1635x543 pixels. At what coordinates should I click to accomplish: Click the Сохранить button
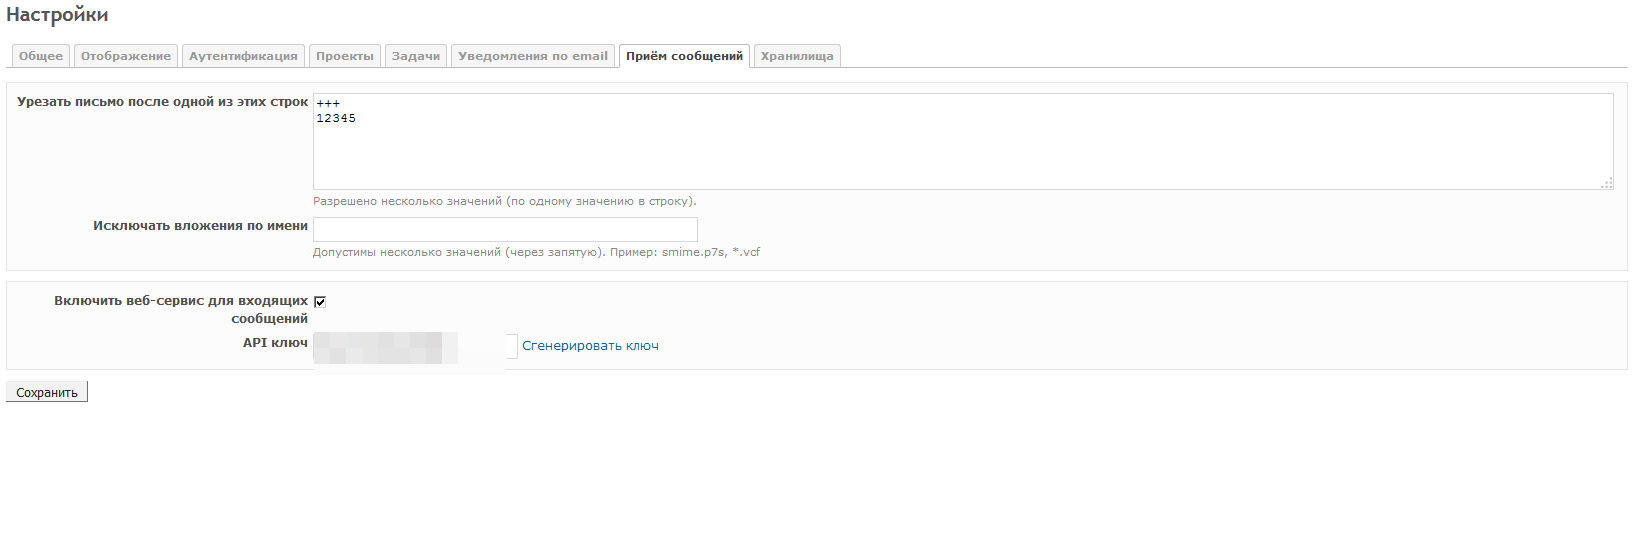[47, 392]
